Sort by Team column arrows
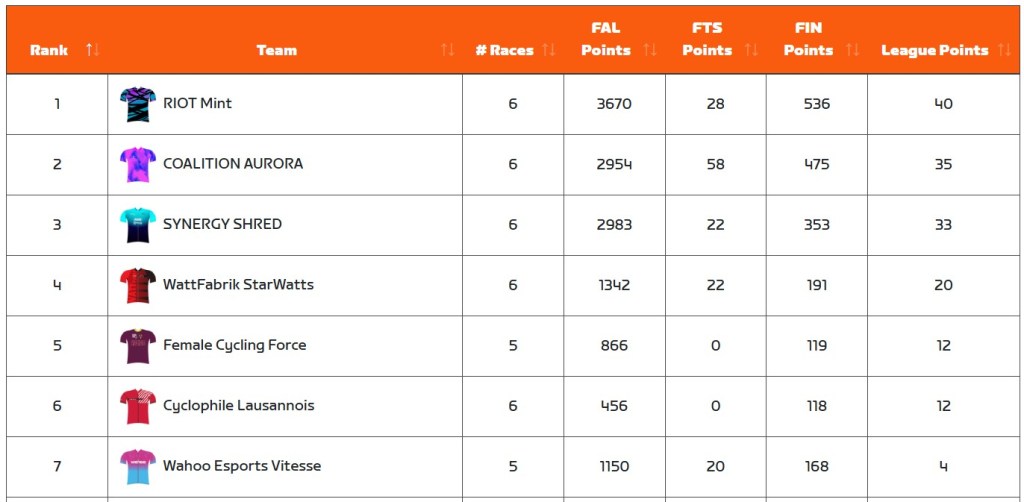 pyautogui.click(x=447, y=50)
